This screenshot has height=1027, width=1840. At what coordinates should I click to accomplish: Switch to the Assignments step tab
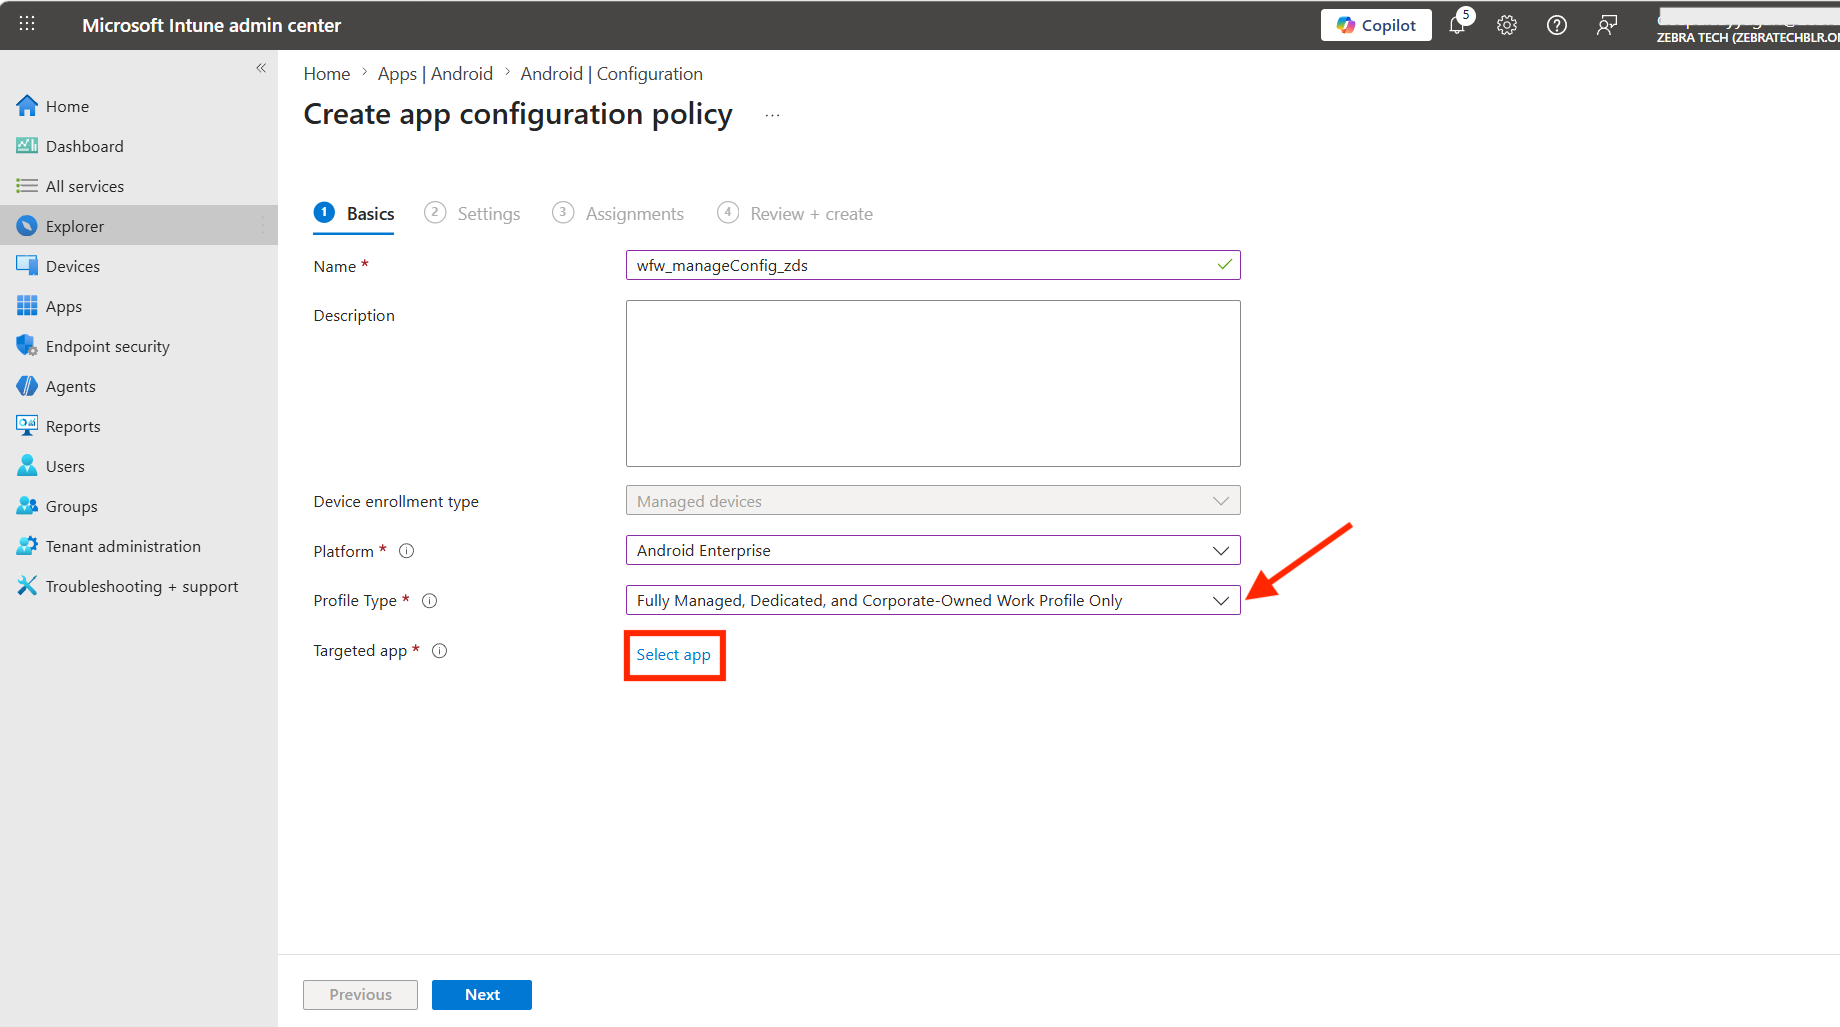point(618,214)
